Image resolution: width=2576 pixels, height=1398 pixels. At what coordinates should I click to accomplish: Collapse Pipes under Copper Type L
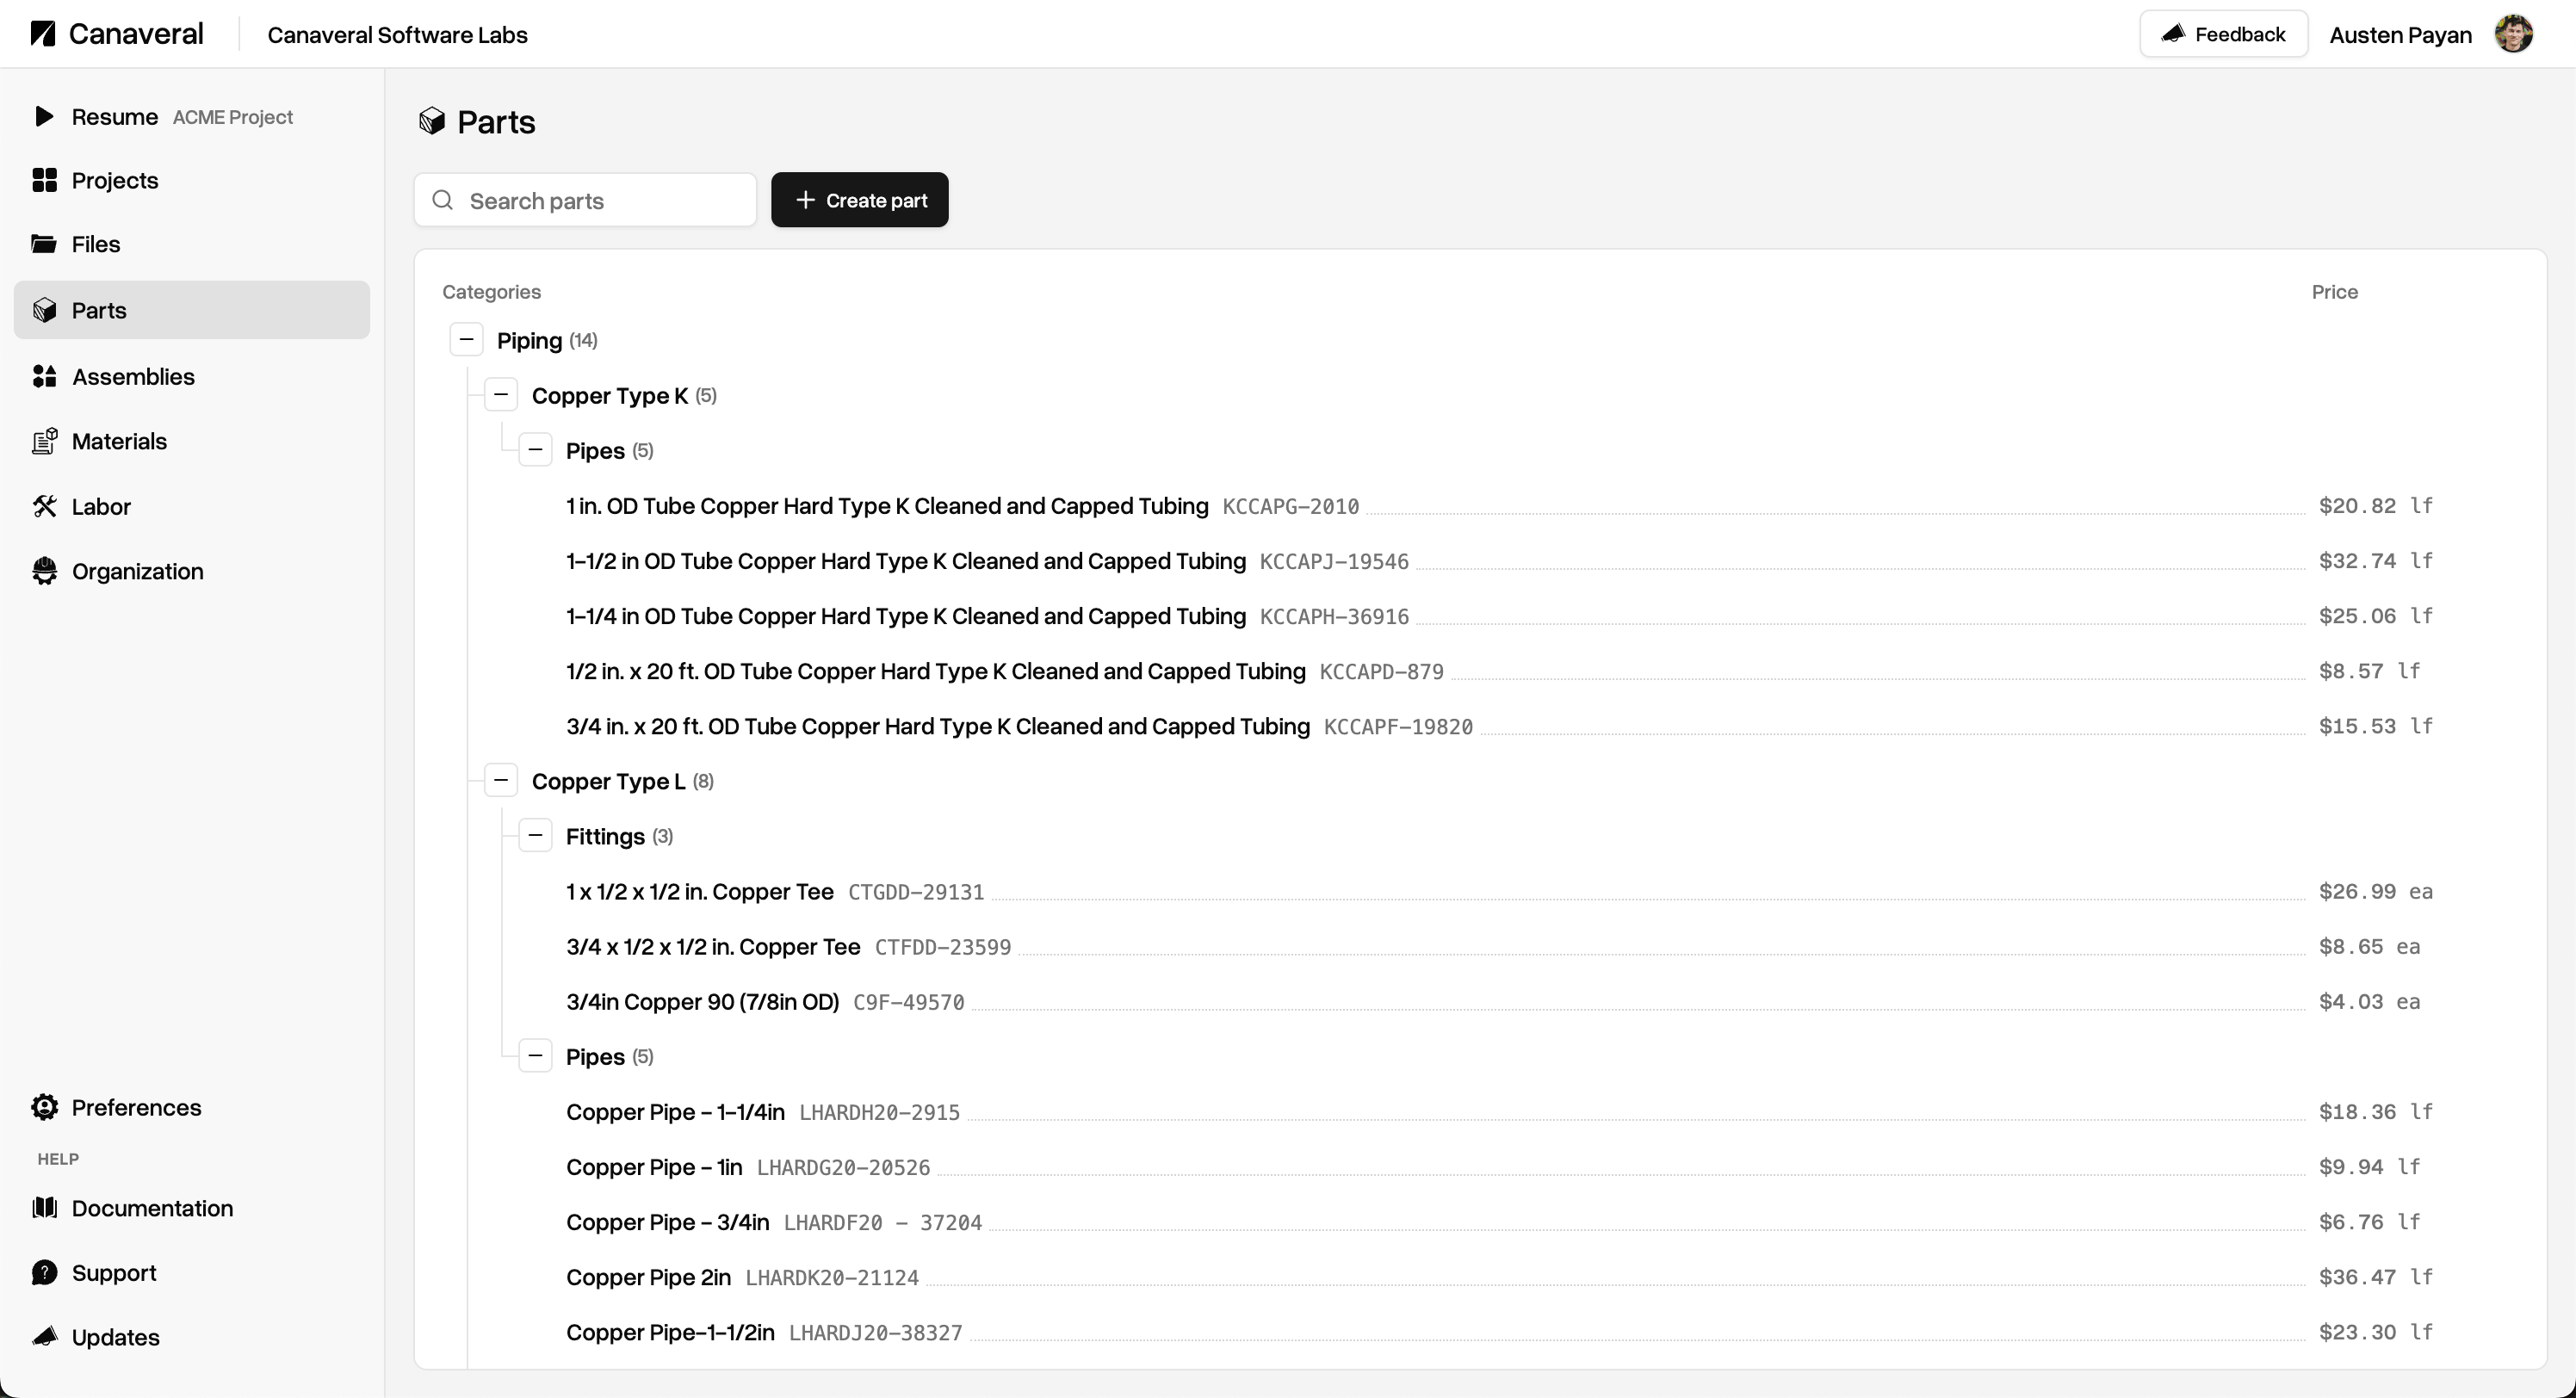535,1056
